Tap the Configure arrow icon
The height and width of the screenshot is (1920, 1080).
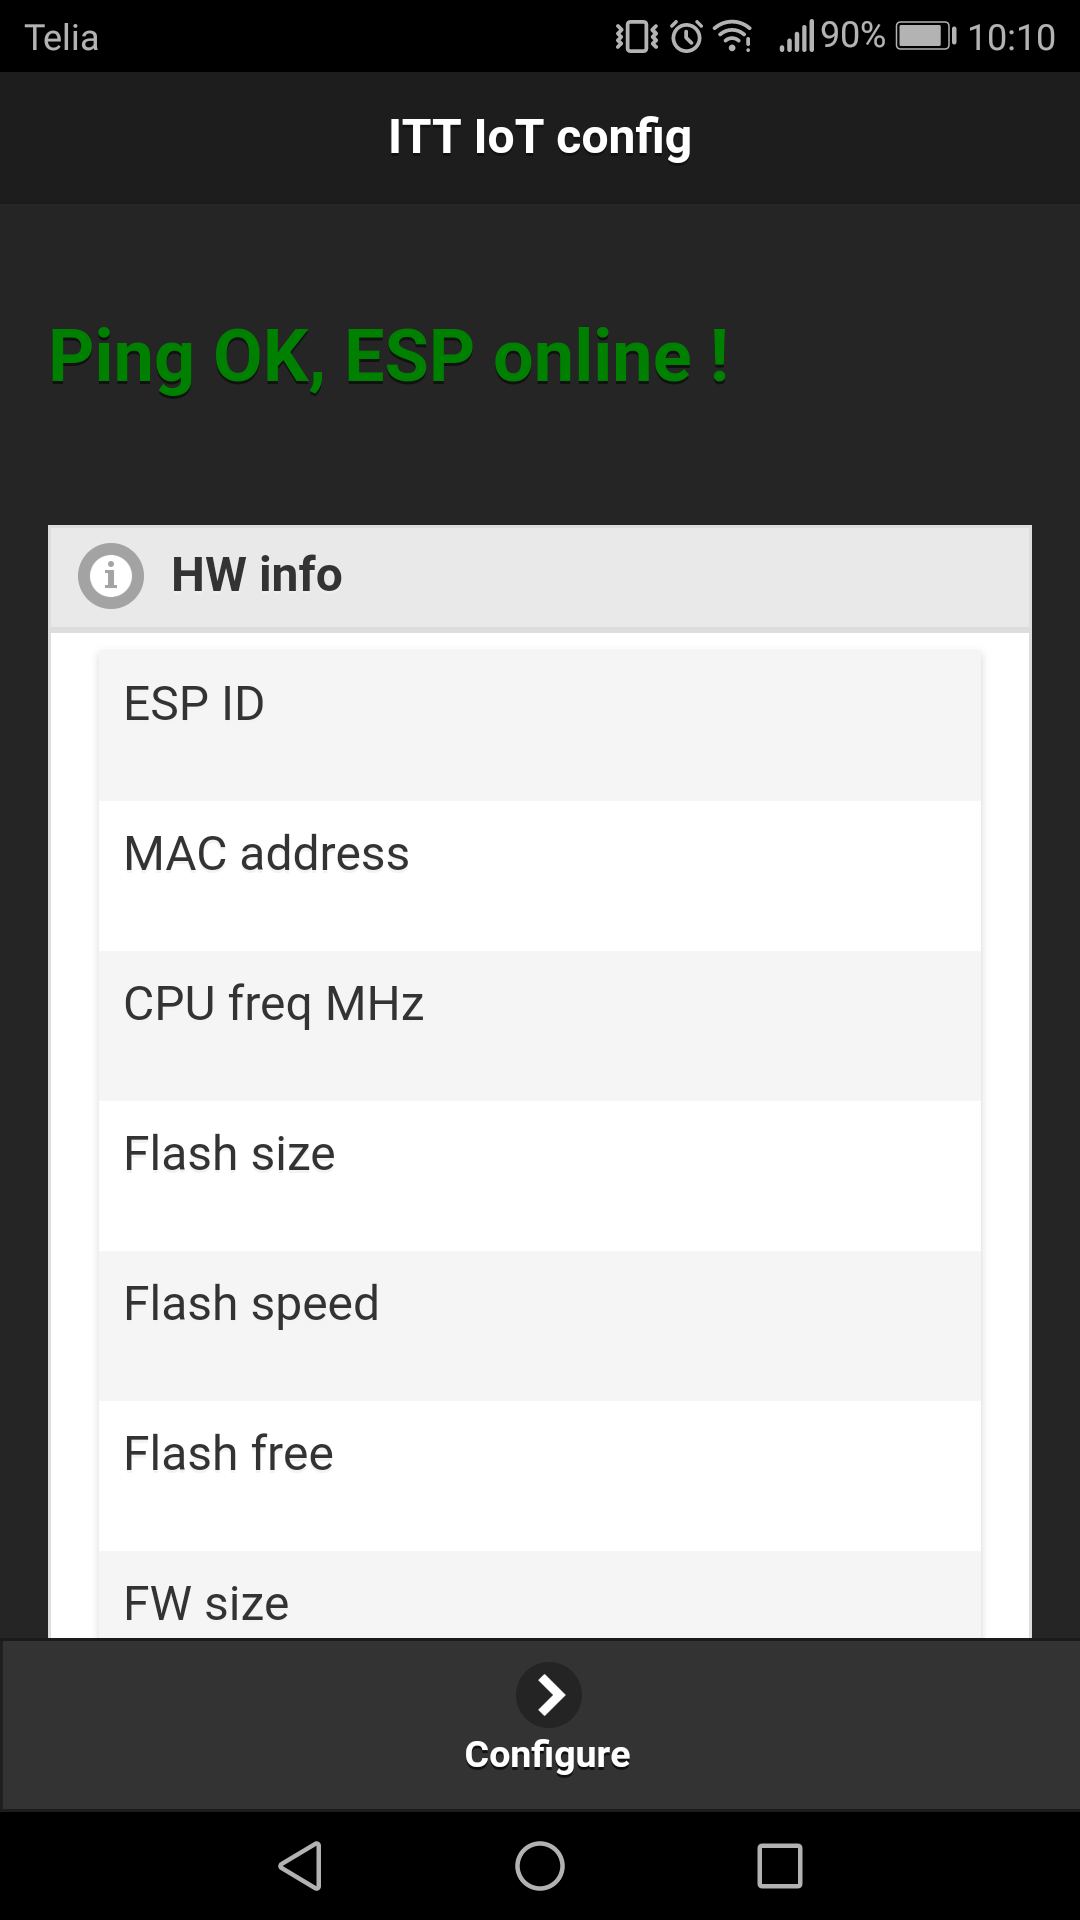tap(548, 1695)
